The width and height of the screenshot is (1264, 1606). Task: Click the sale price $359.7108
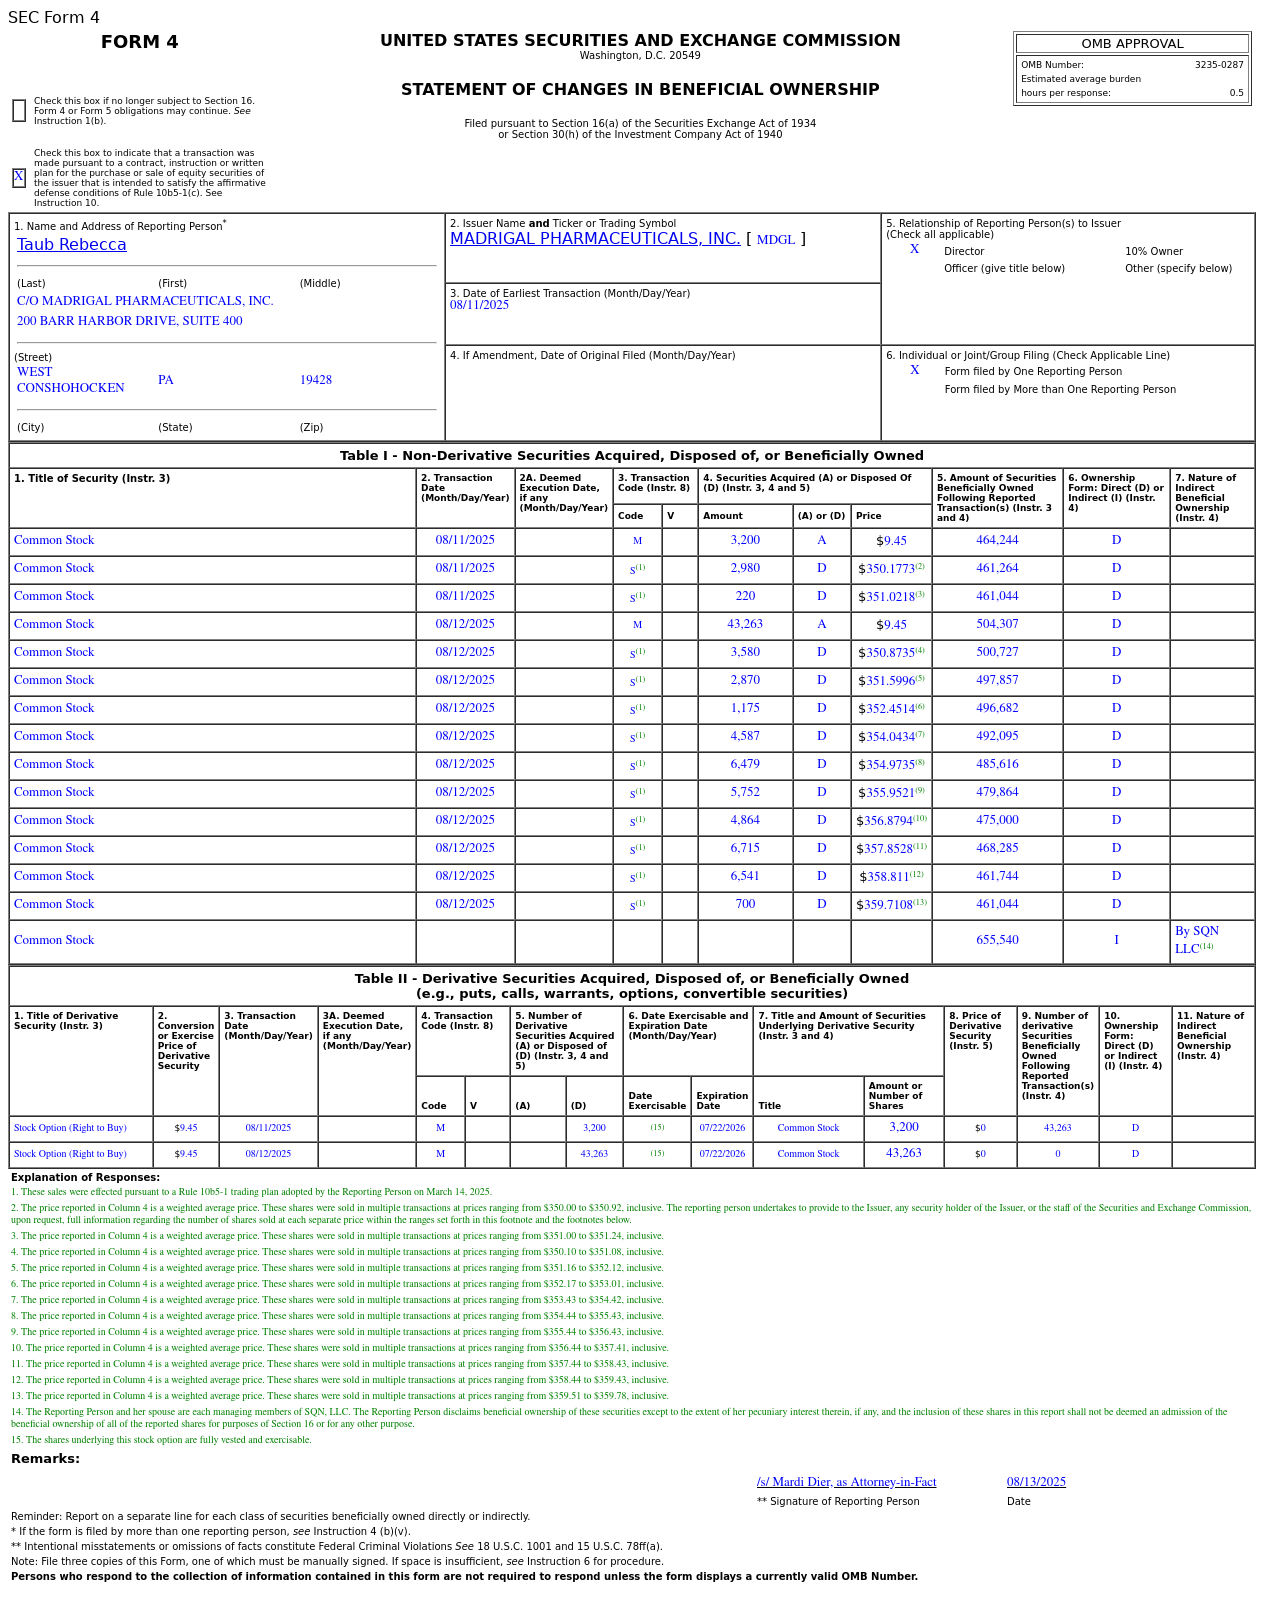[884, 905]
